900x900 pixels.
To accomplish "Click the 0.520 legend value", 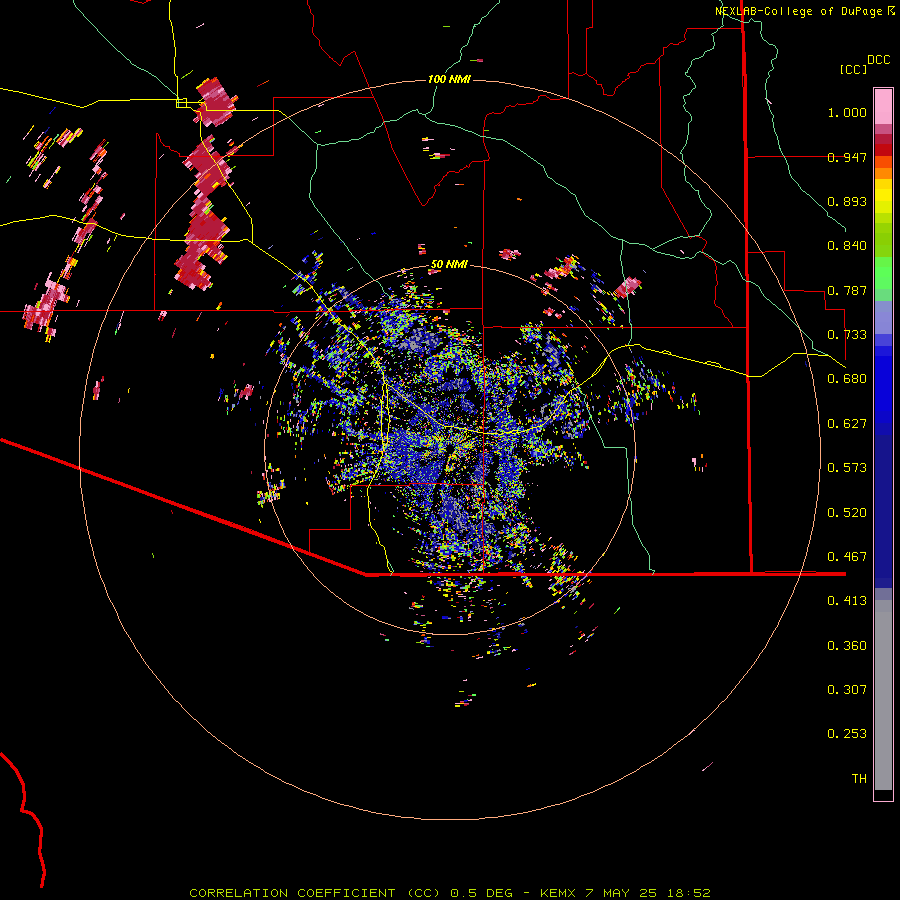I will point(847,513).
